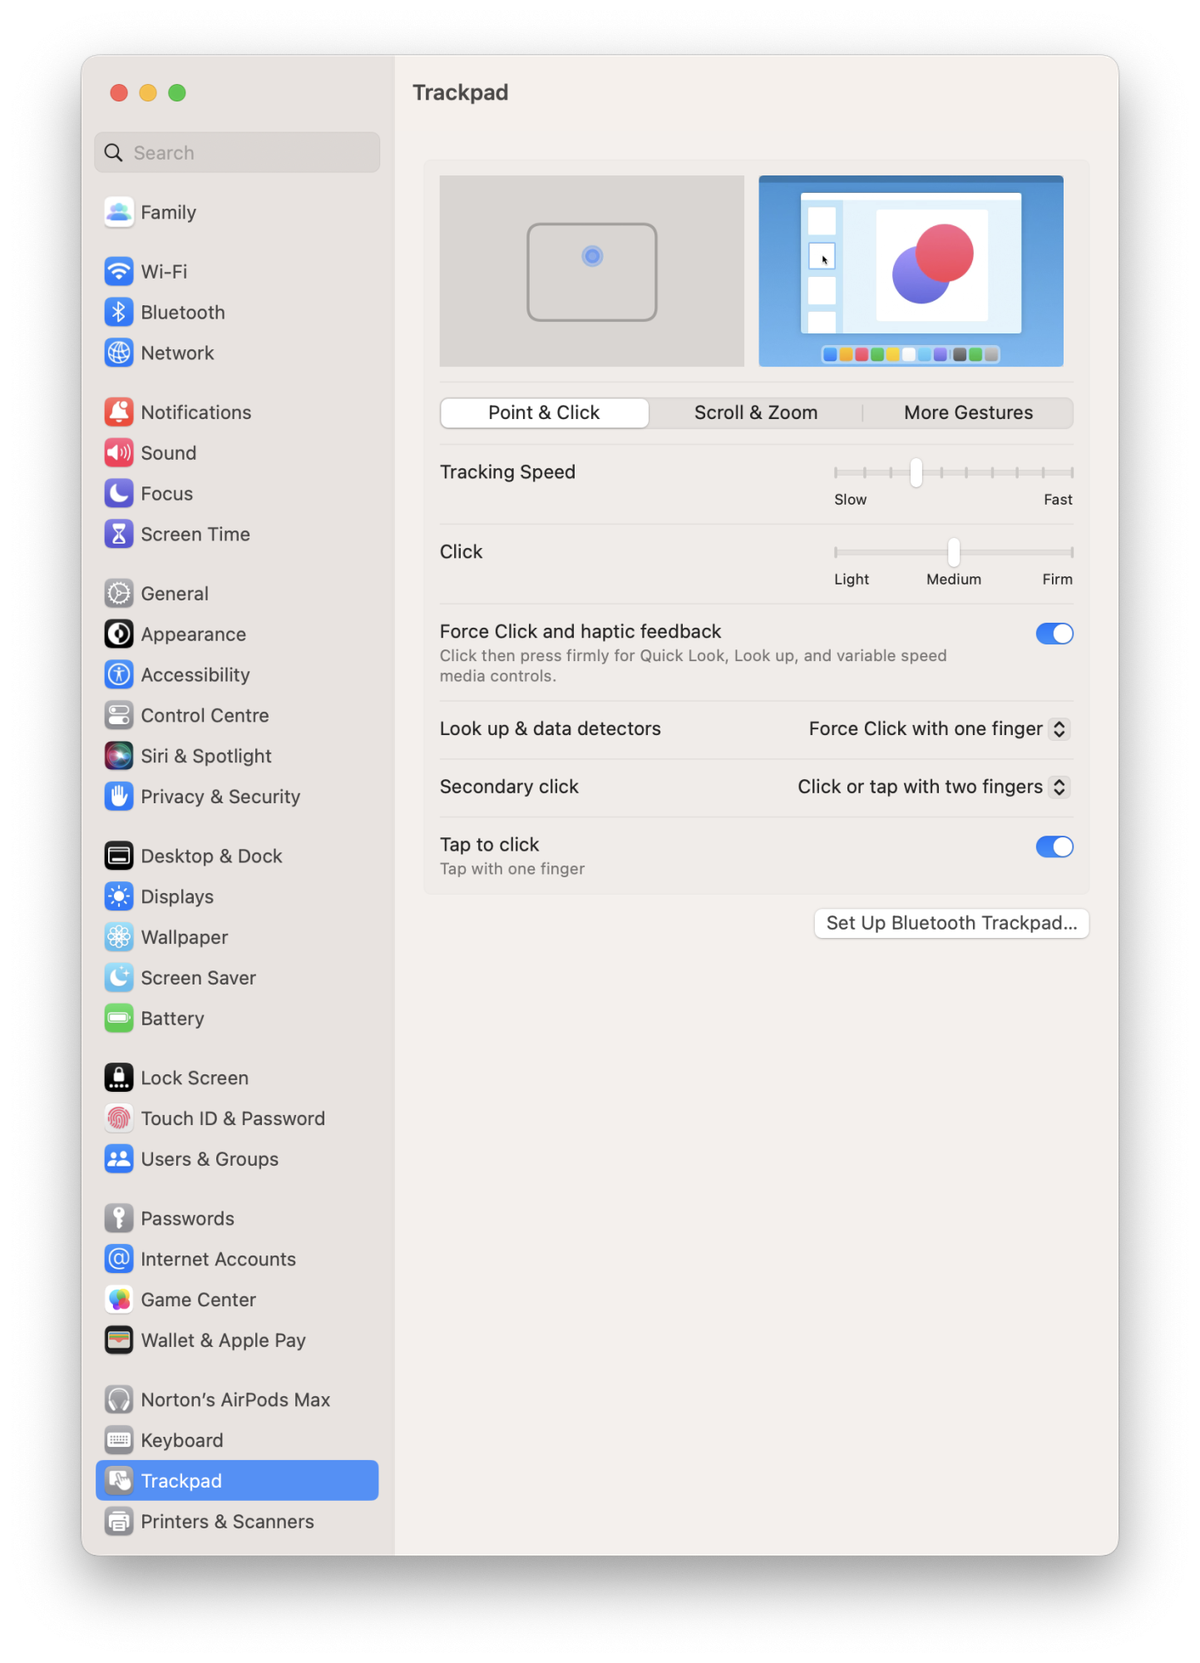The image size is (1200, 1663).
Task: Click Set Up Bluetooth Trackpad button
Action: pos(951,923)
